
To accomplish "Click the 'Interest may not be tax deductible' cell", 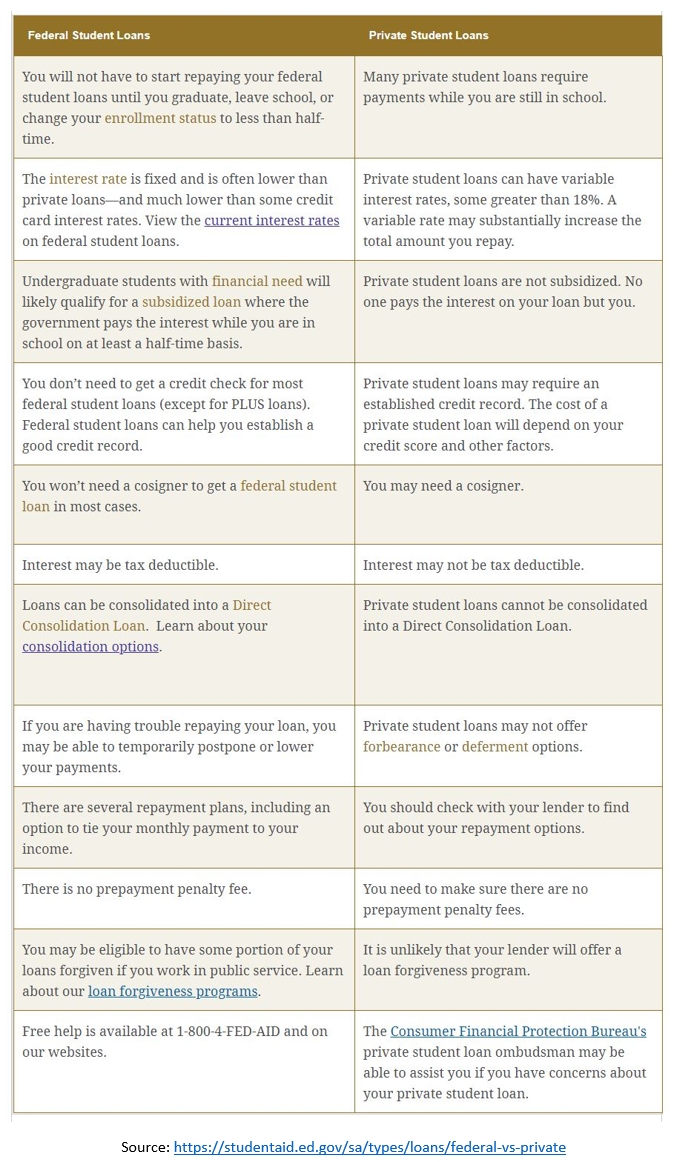I will 509,565.
